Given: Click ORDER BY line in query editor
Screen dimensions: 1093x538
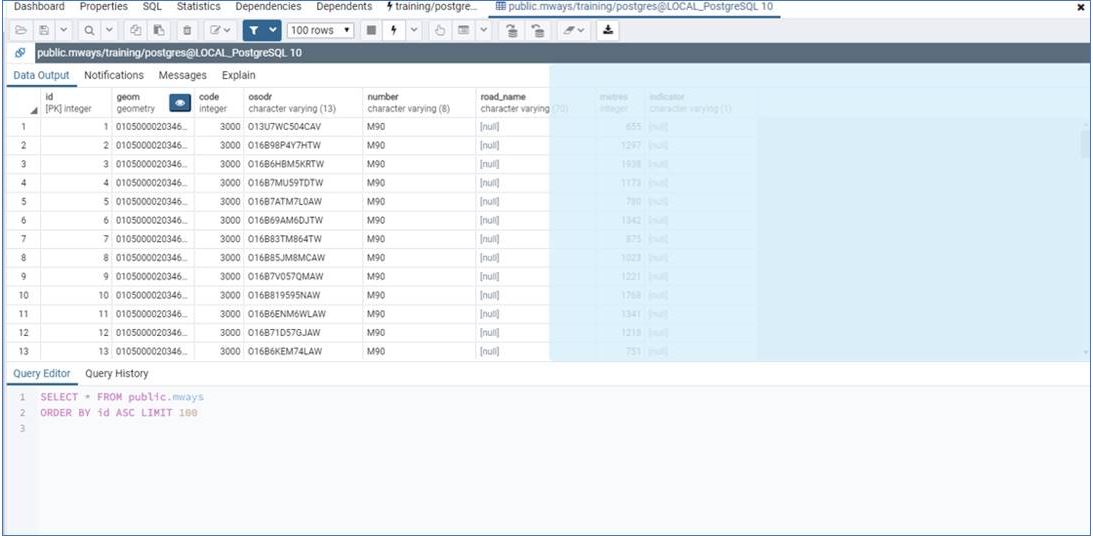Looking at the screenshot, I should point(119,413).
